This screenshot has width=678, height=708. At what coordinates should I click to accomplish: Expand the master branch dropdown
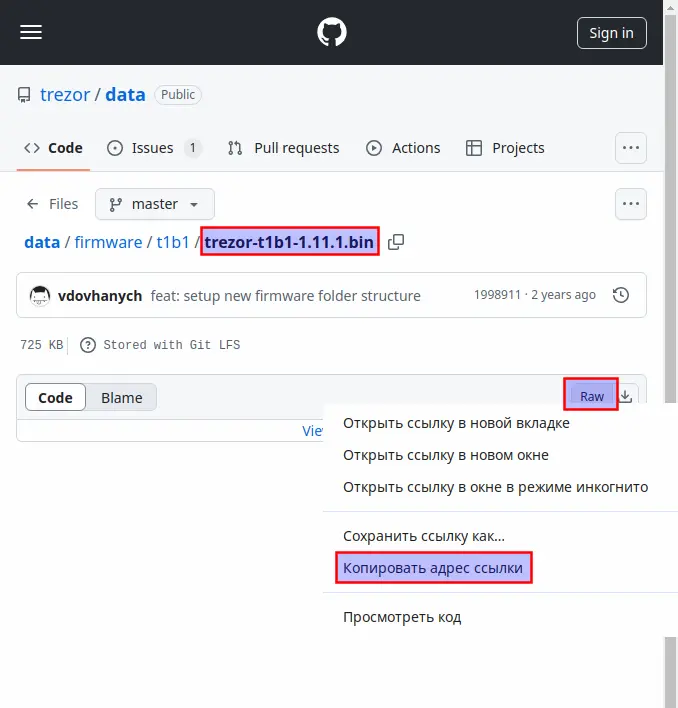tap(154, 204)
